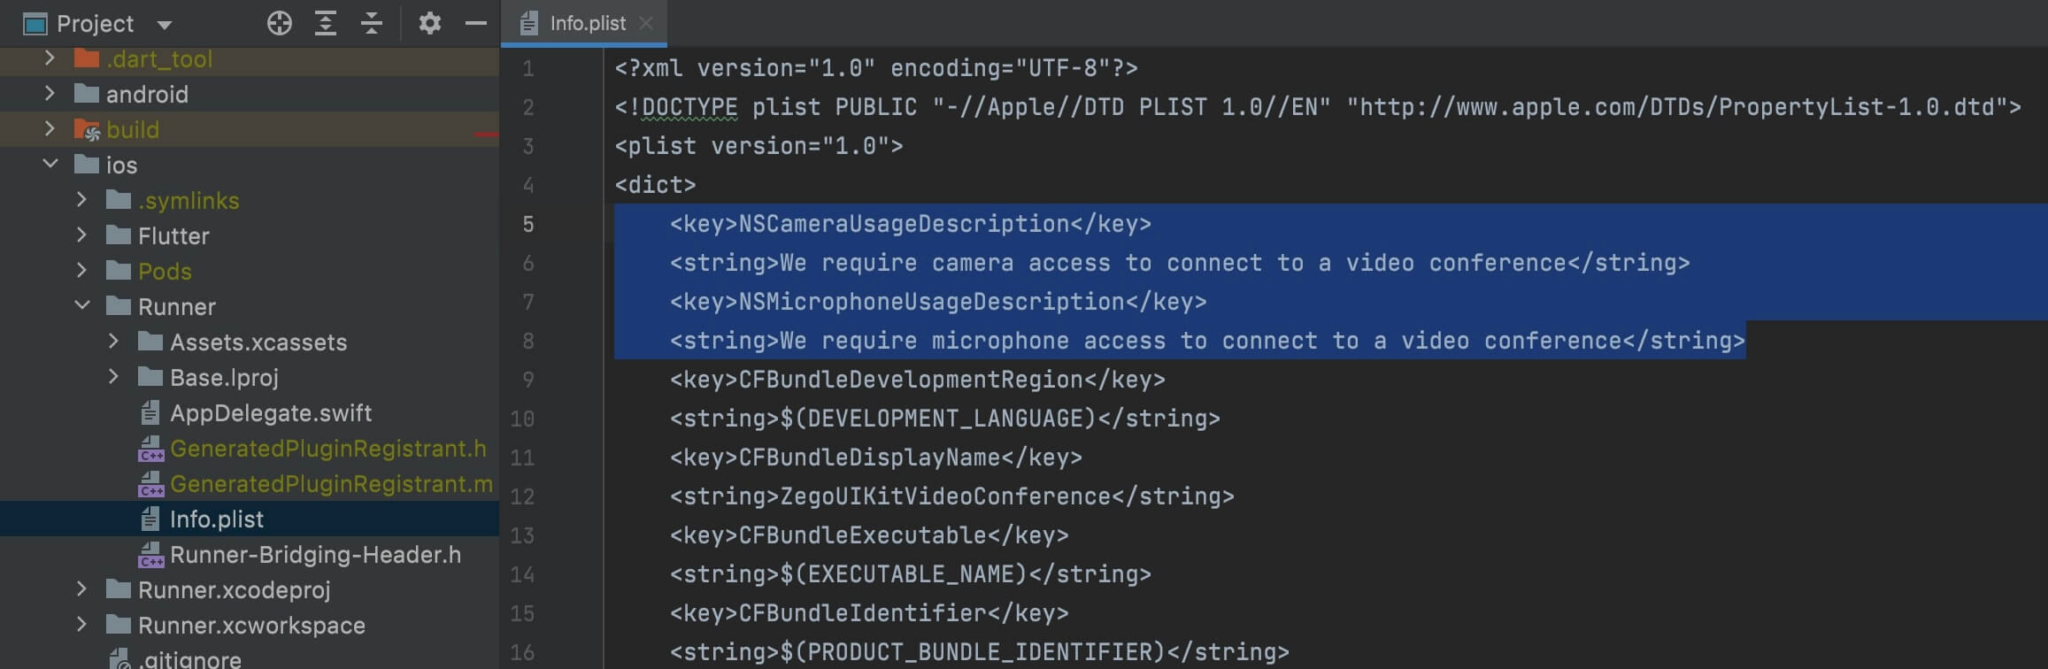Hide the Project tool window with minus icon
Viewport: 2048px width, 669px height.
(x=474, y=23)
